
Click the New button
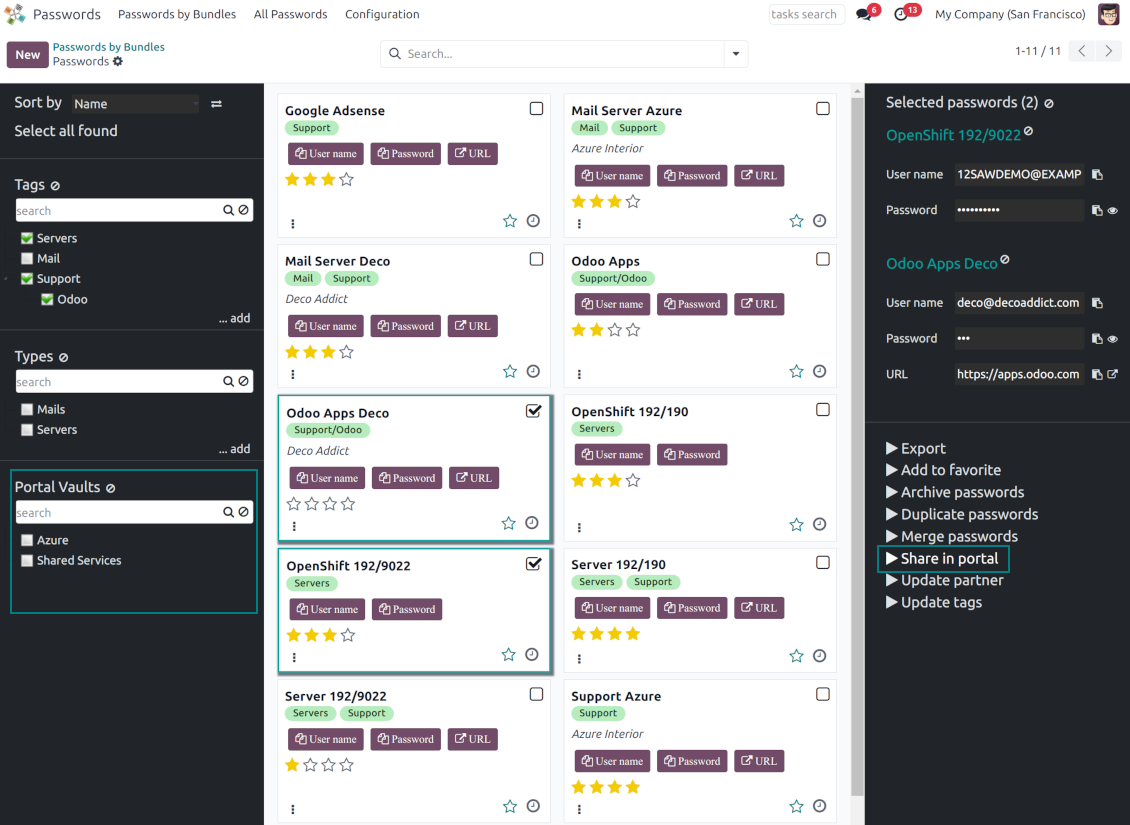[x=27, y=55]
